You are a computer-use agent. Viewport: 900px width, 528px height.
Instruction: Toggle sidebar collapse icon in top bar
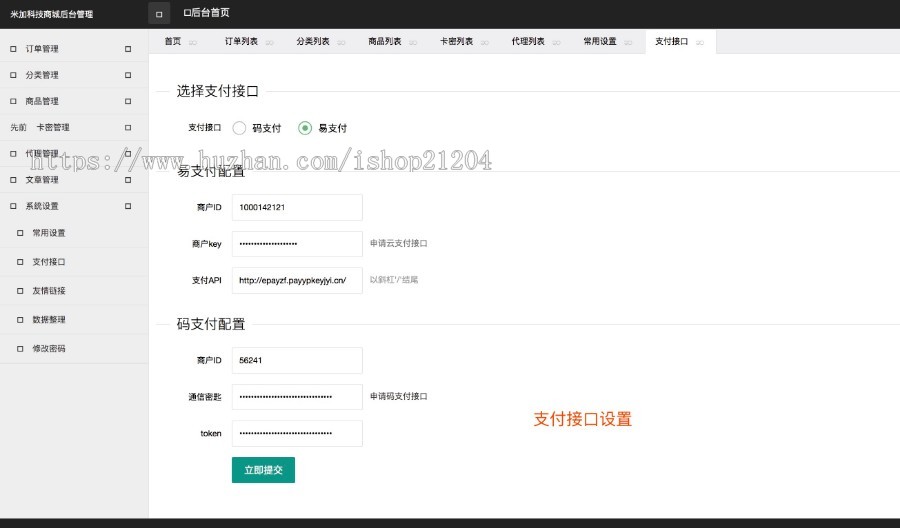coord(159,14)
